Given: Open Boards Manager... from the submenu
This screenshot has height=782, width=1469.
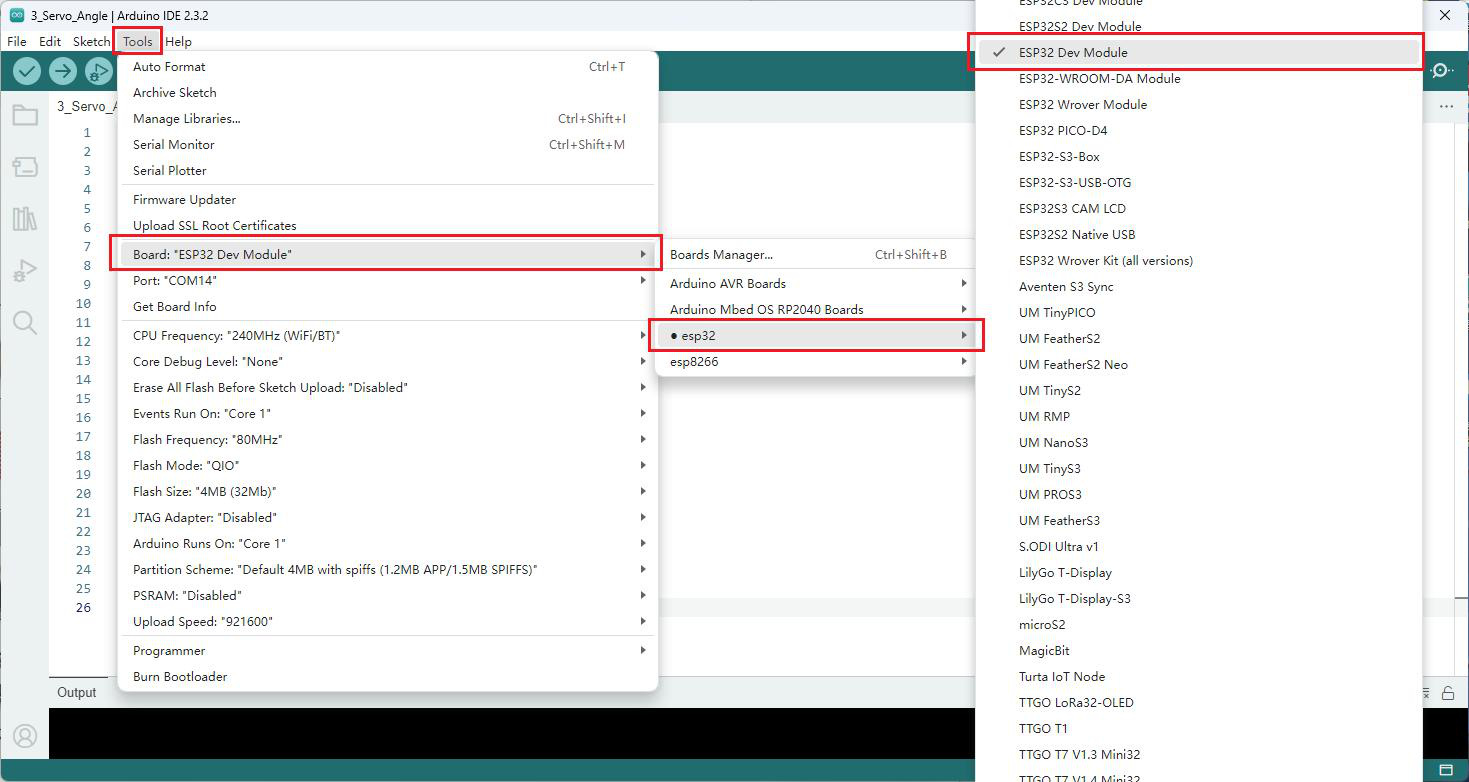Looking at the screenshot, I should coord(817,255).
